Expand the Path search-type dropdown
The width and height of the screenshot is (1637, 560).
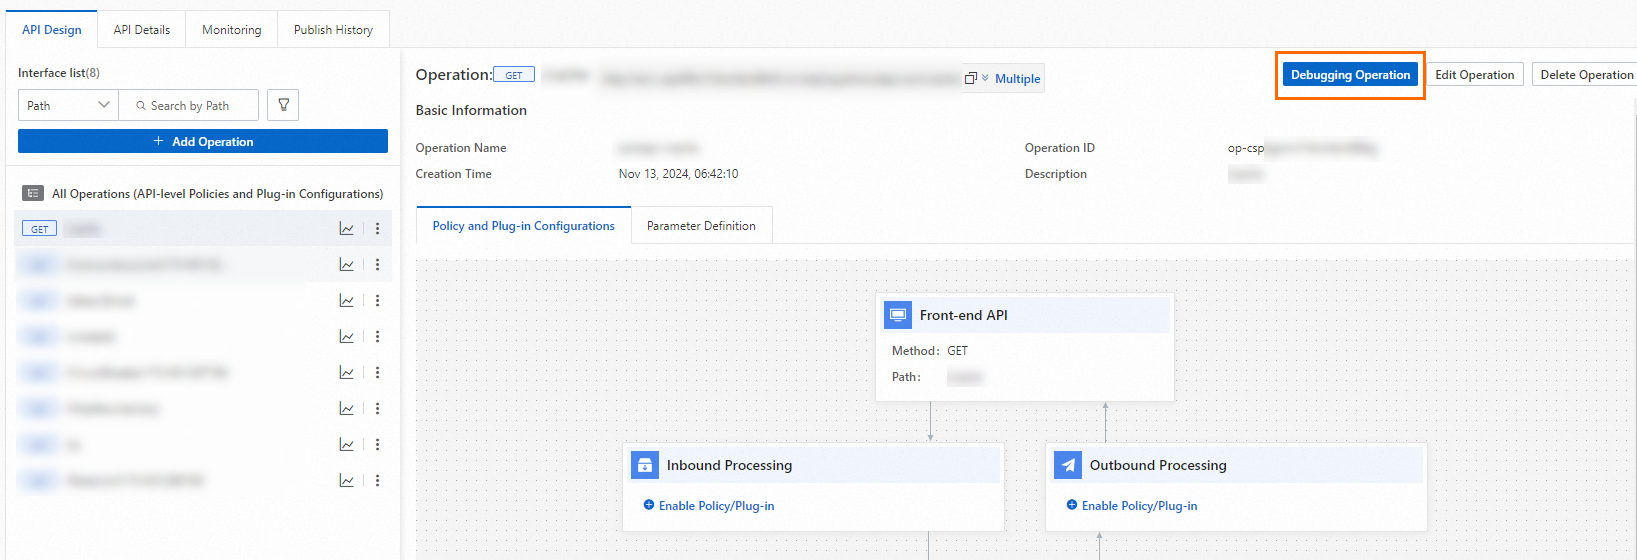(68, 105)
